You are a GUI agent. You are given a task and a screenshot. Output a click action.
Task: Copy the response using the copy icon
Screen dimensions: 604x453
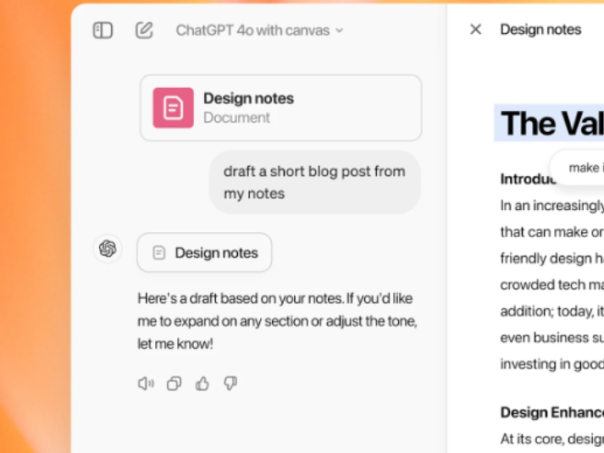coord(174,383)
